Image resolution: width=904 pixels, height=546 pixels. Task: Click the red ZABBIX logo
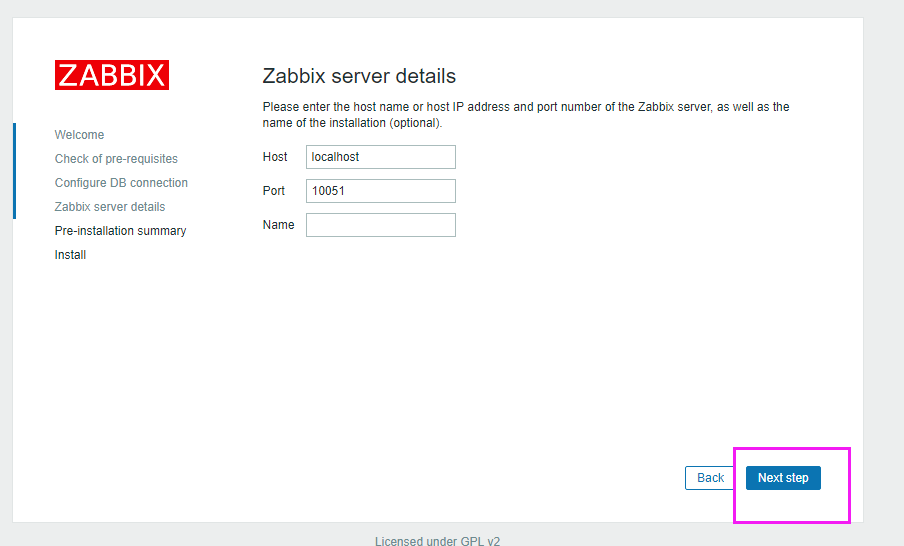click(x=112, y=75)
